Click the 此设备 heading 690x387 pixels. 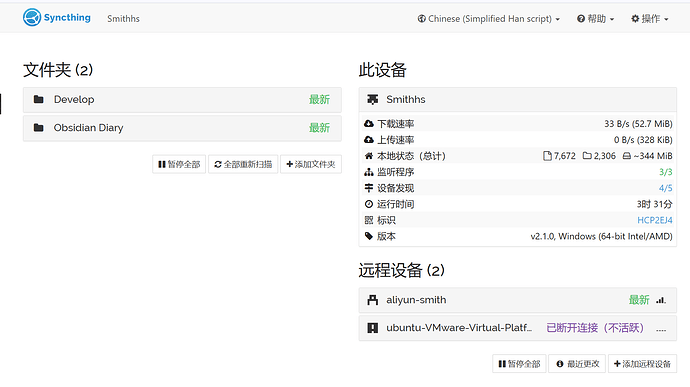382,70
